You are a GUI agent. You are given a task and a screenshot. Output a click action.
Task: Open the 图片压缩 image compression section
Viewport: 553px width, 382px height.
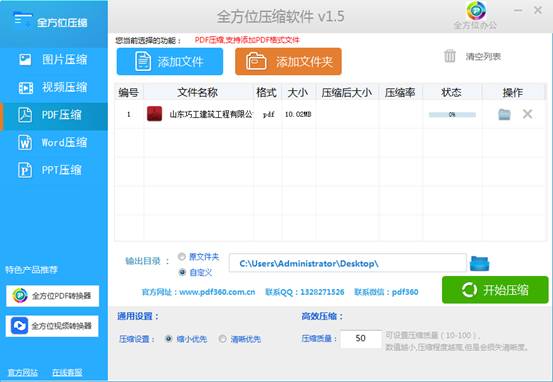pyautogui.click(x=54, y=60)
